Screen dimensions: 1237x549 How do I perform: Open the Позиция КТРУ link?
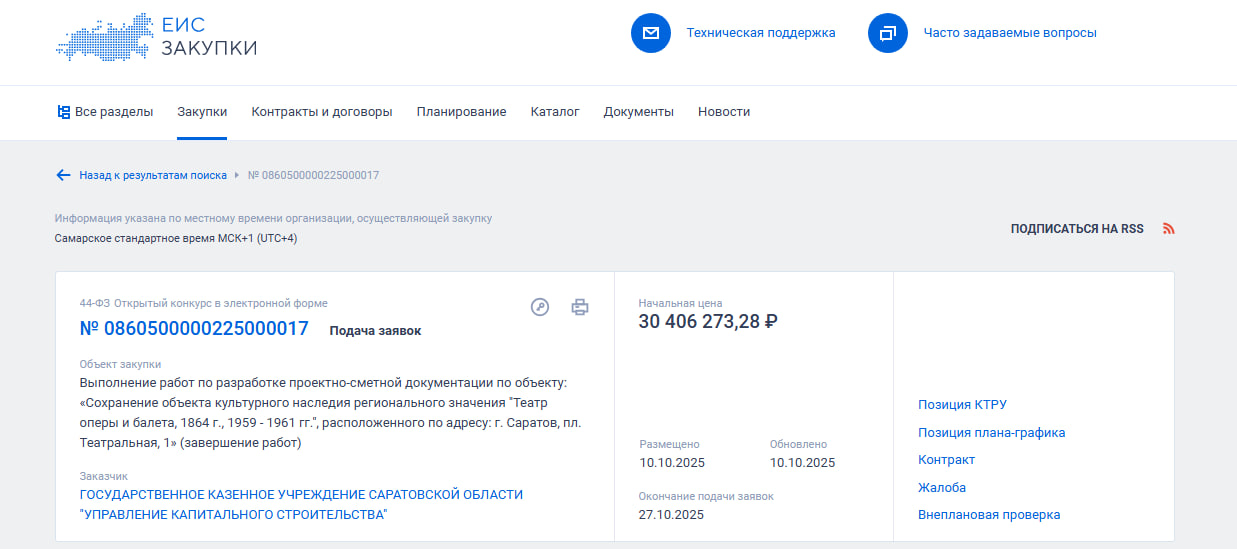click(x=962, y=405)
